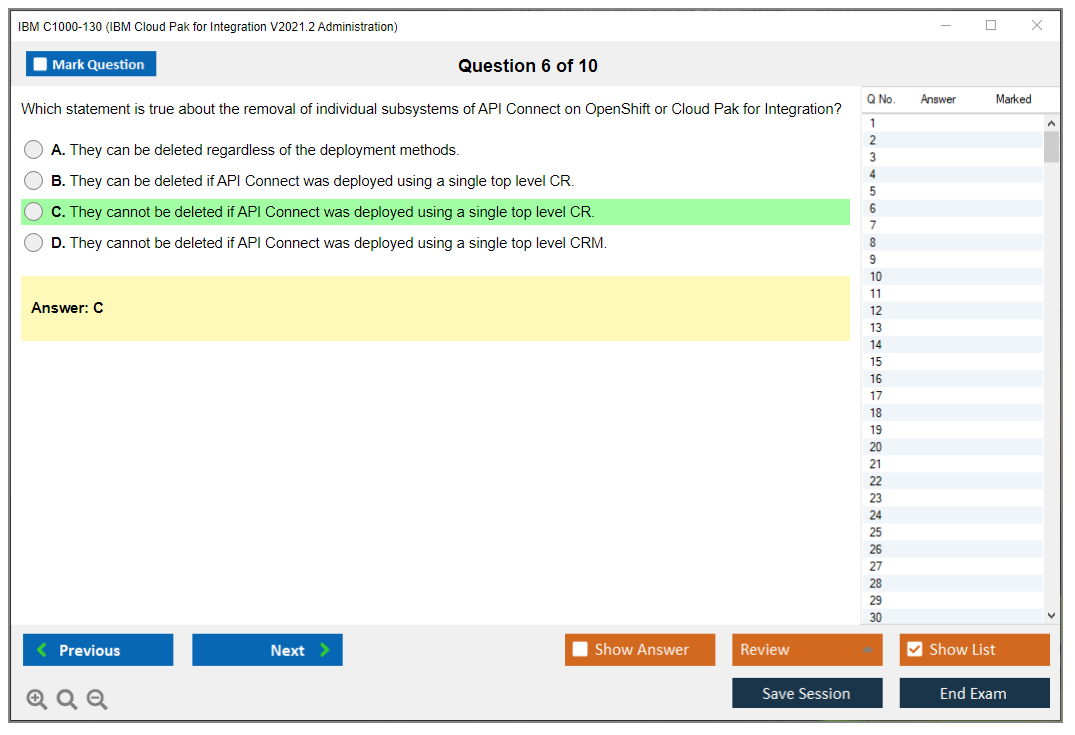
Task: Click the zoom out magnifier icon
Action: (x=97, y=699)
